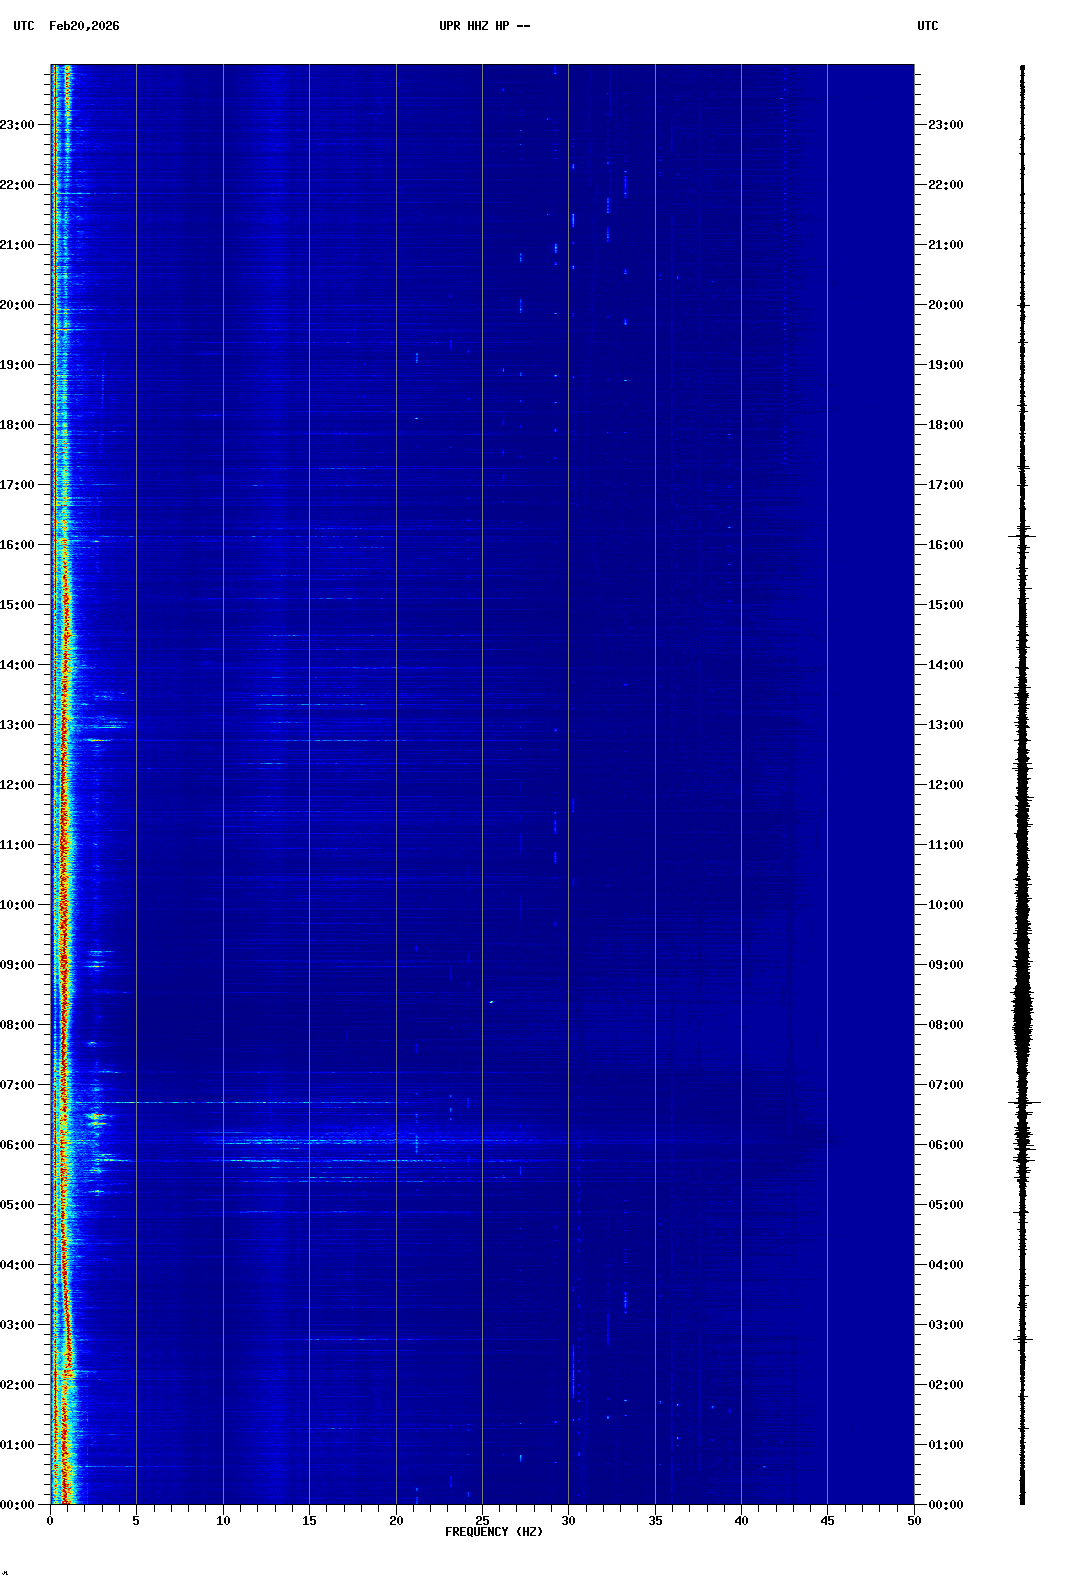Select the 10 Hz frequency axis tick label

click(223, 1520)
